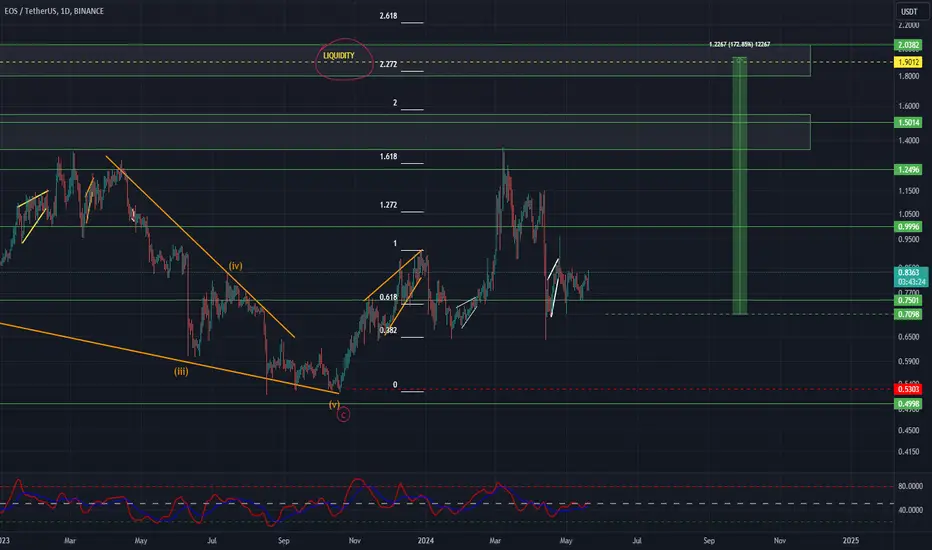Click the bar countdown 03:43:24
The width and height of the screenshot is (932, 550).
tap(911, 282)
